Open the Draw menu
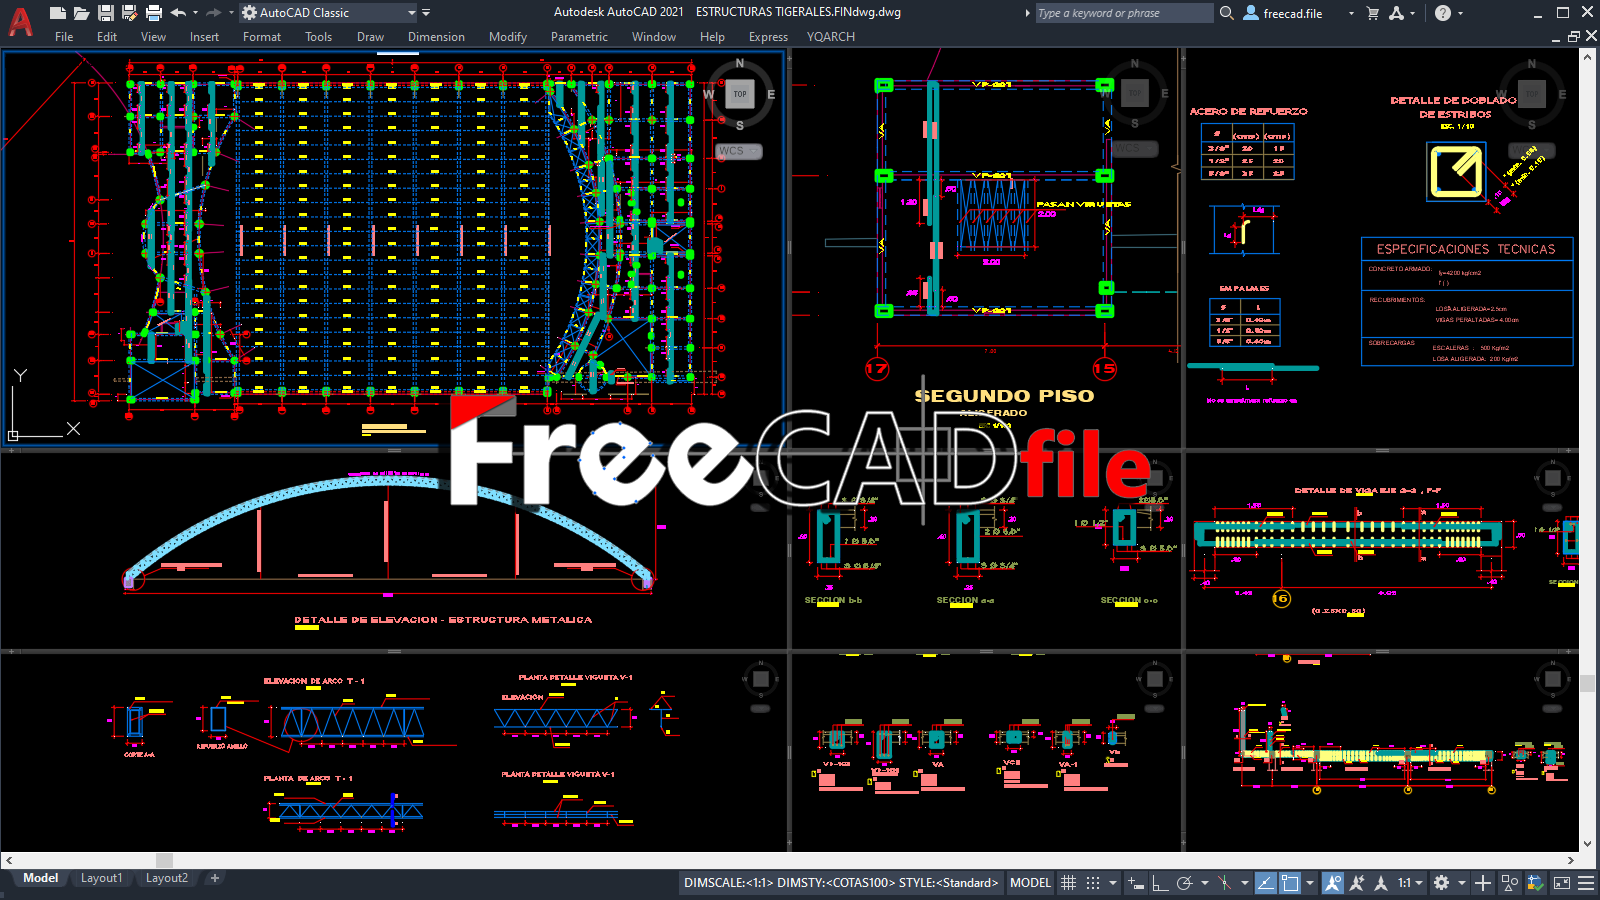1600x900 pixels. pos(370,37)
